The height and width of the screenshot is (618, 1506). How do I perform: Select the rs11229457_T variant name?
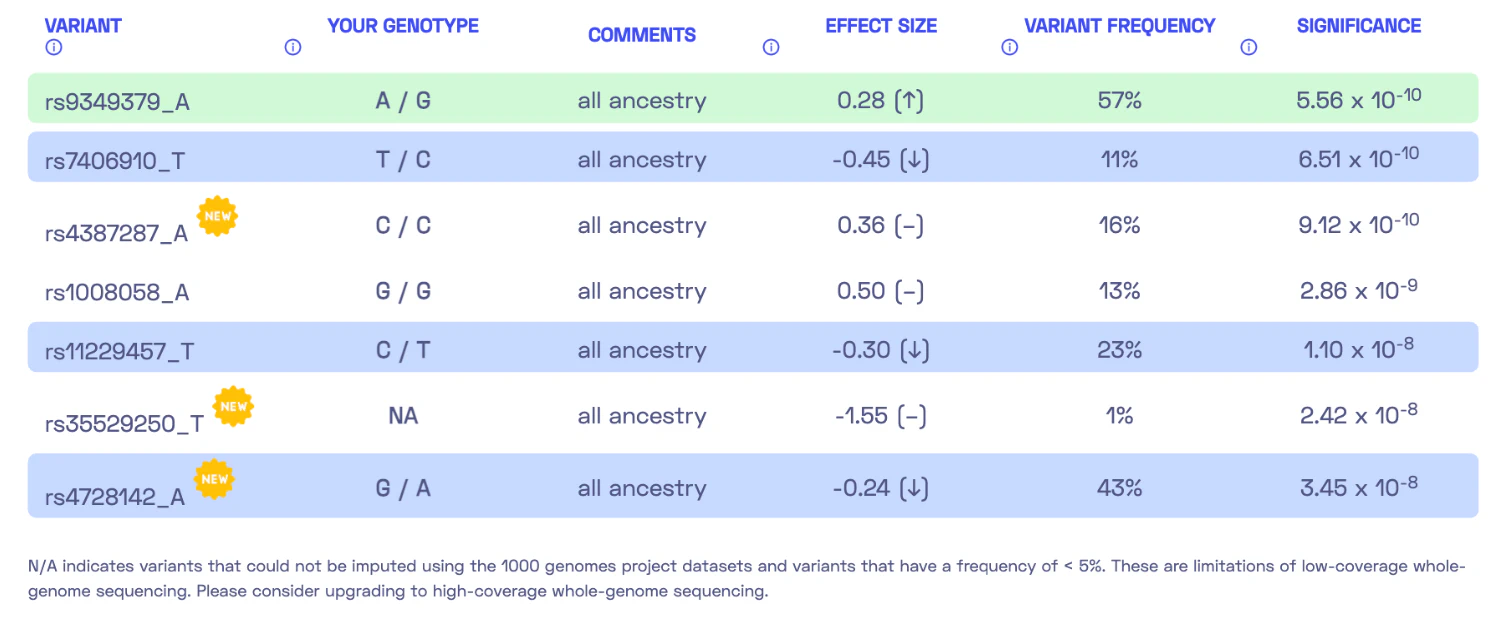pyautogui.click(x=119, y=351)
